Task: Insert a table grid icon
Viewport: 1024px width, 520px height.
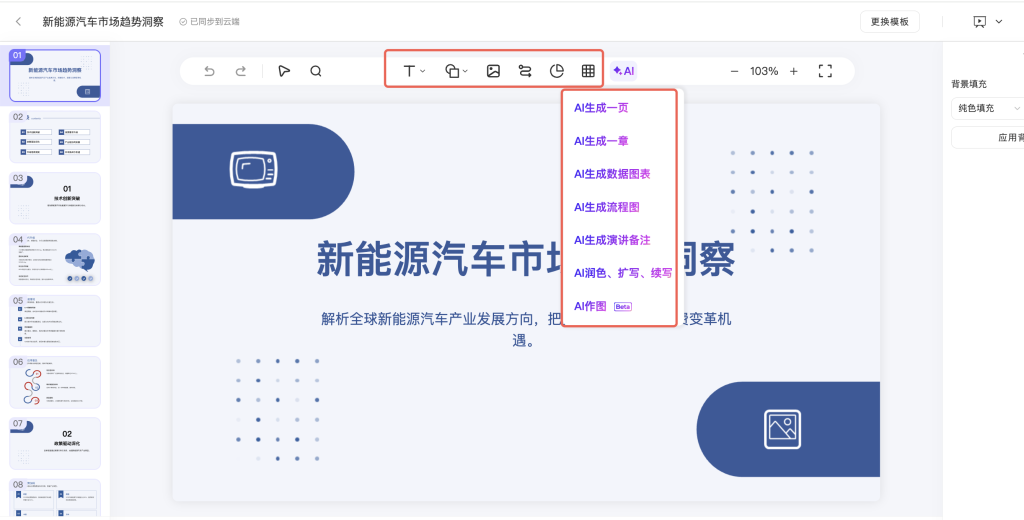Action: [x=588, y=71]
